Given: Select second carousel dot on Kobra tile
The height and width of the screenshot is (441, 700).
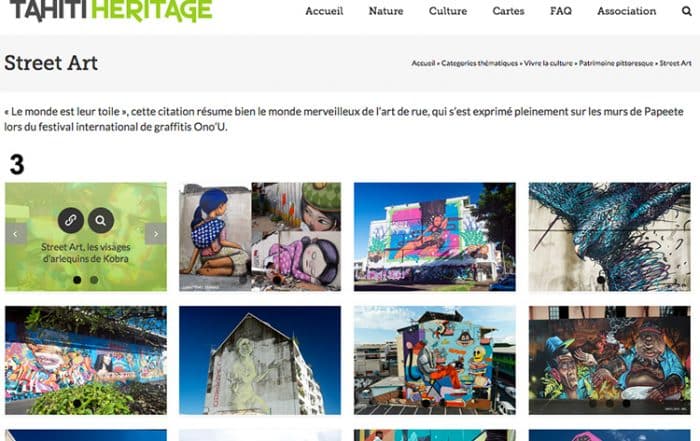Looking at the screenshot, I should [94, 280].
